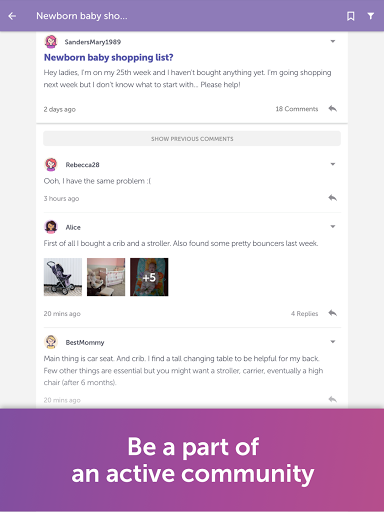Image resolution: width=384 pixels, height=512 pixels.
Task: Click Show Previous Comments button
Action: pyautogui.click(x=192, y=139)
